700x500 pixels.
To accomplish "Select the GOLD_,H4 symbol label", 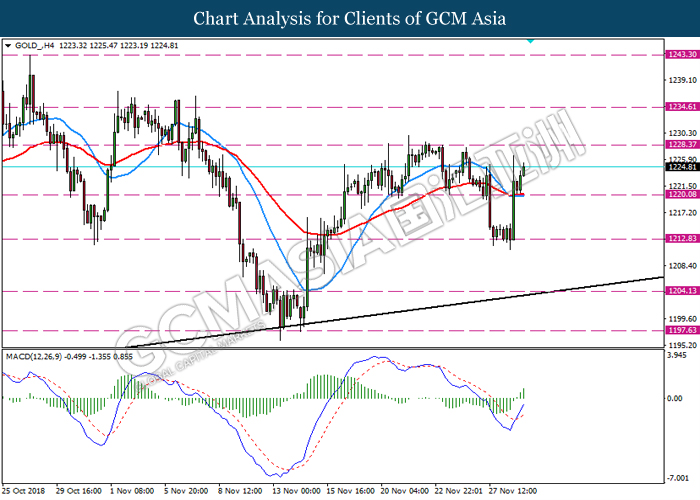I will pos(35,46).
